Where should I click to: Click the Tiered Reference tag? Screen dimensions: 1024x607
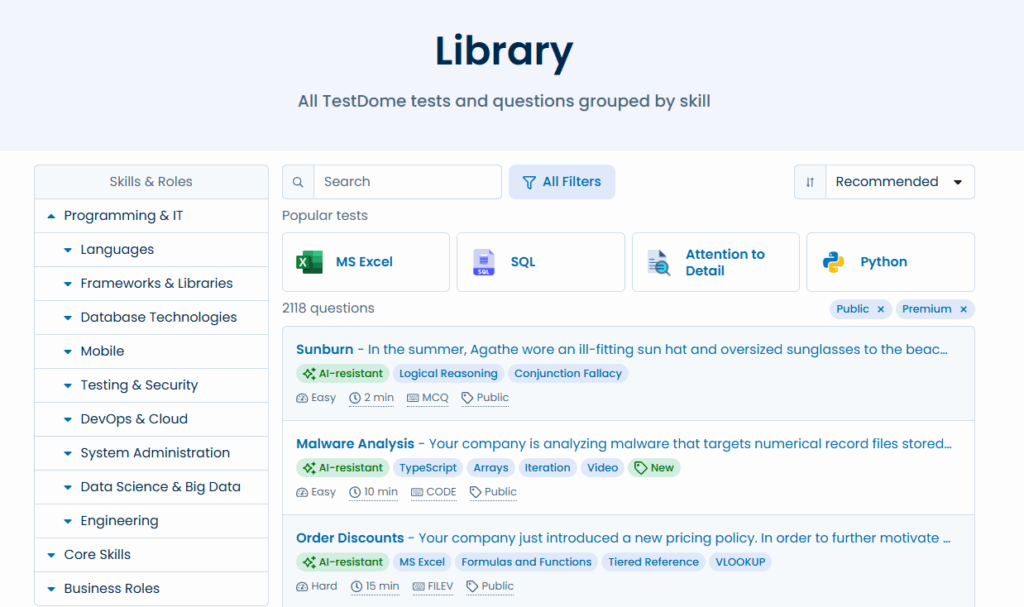[x=653, y=562]
